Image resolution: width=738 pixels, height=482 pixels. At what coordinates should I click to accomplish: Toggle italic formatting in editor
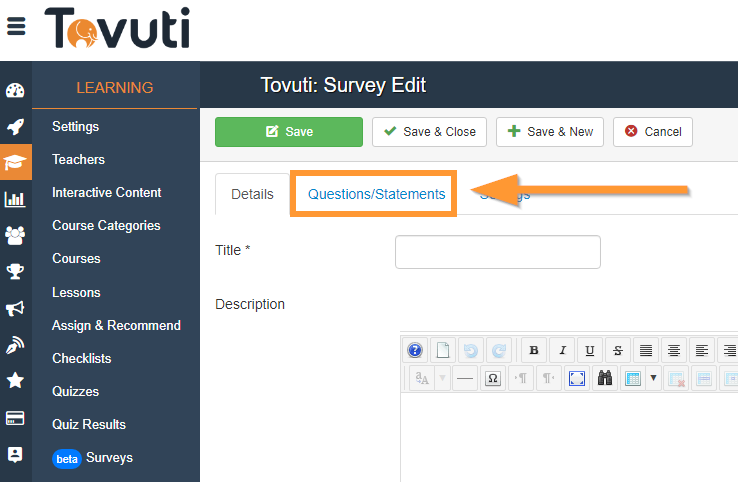click(x=562, y=350)
